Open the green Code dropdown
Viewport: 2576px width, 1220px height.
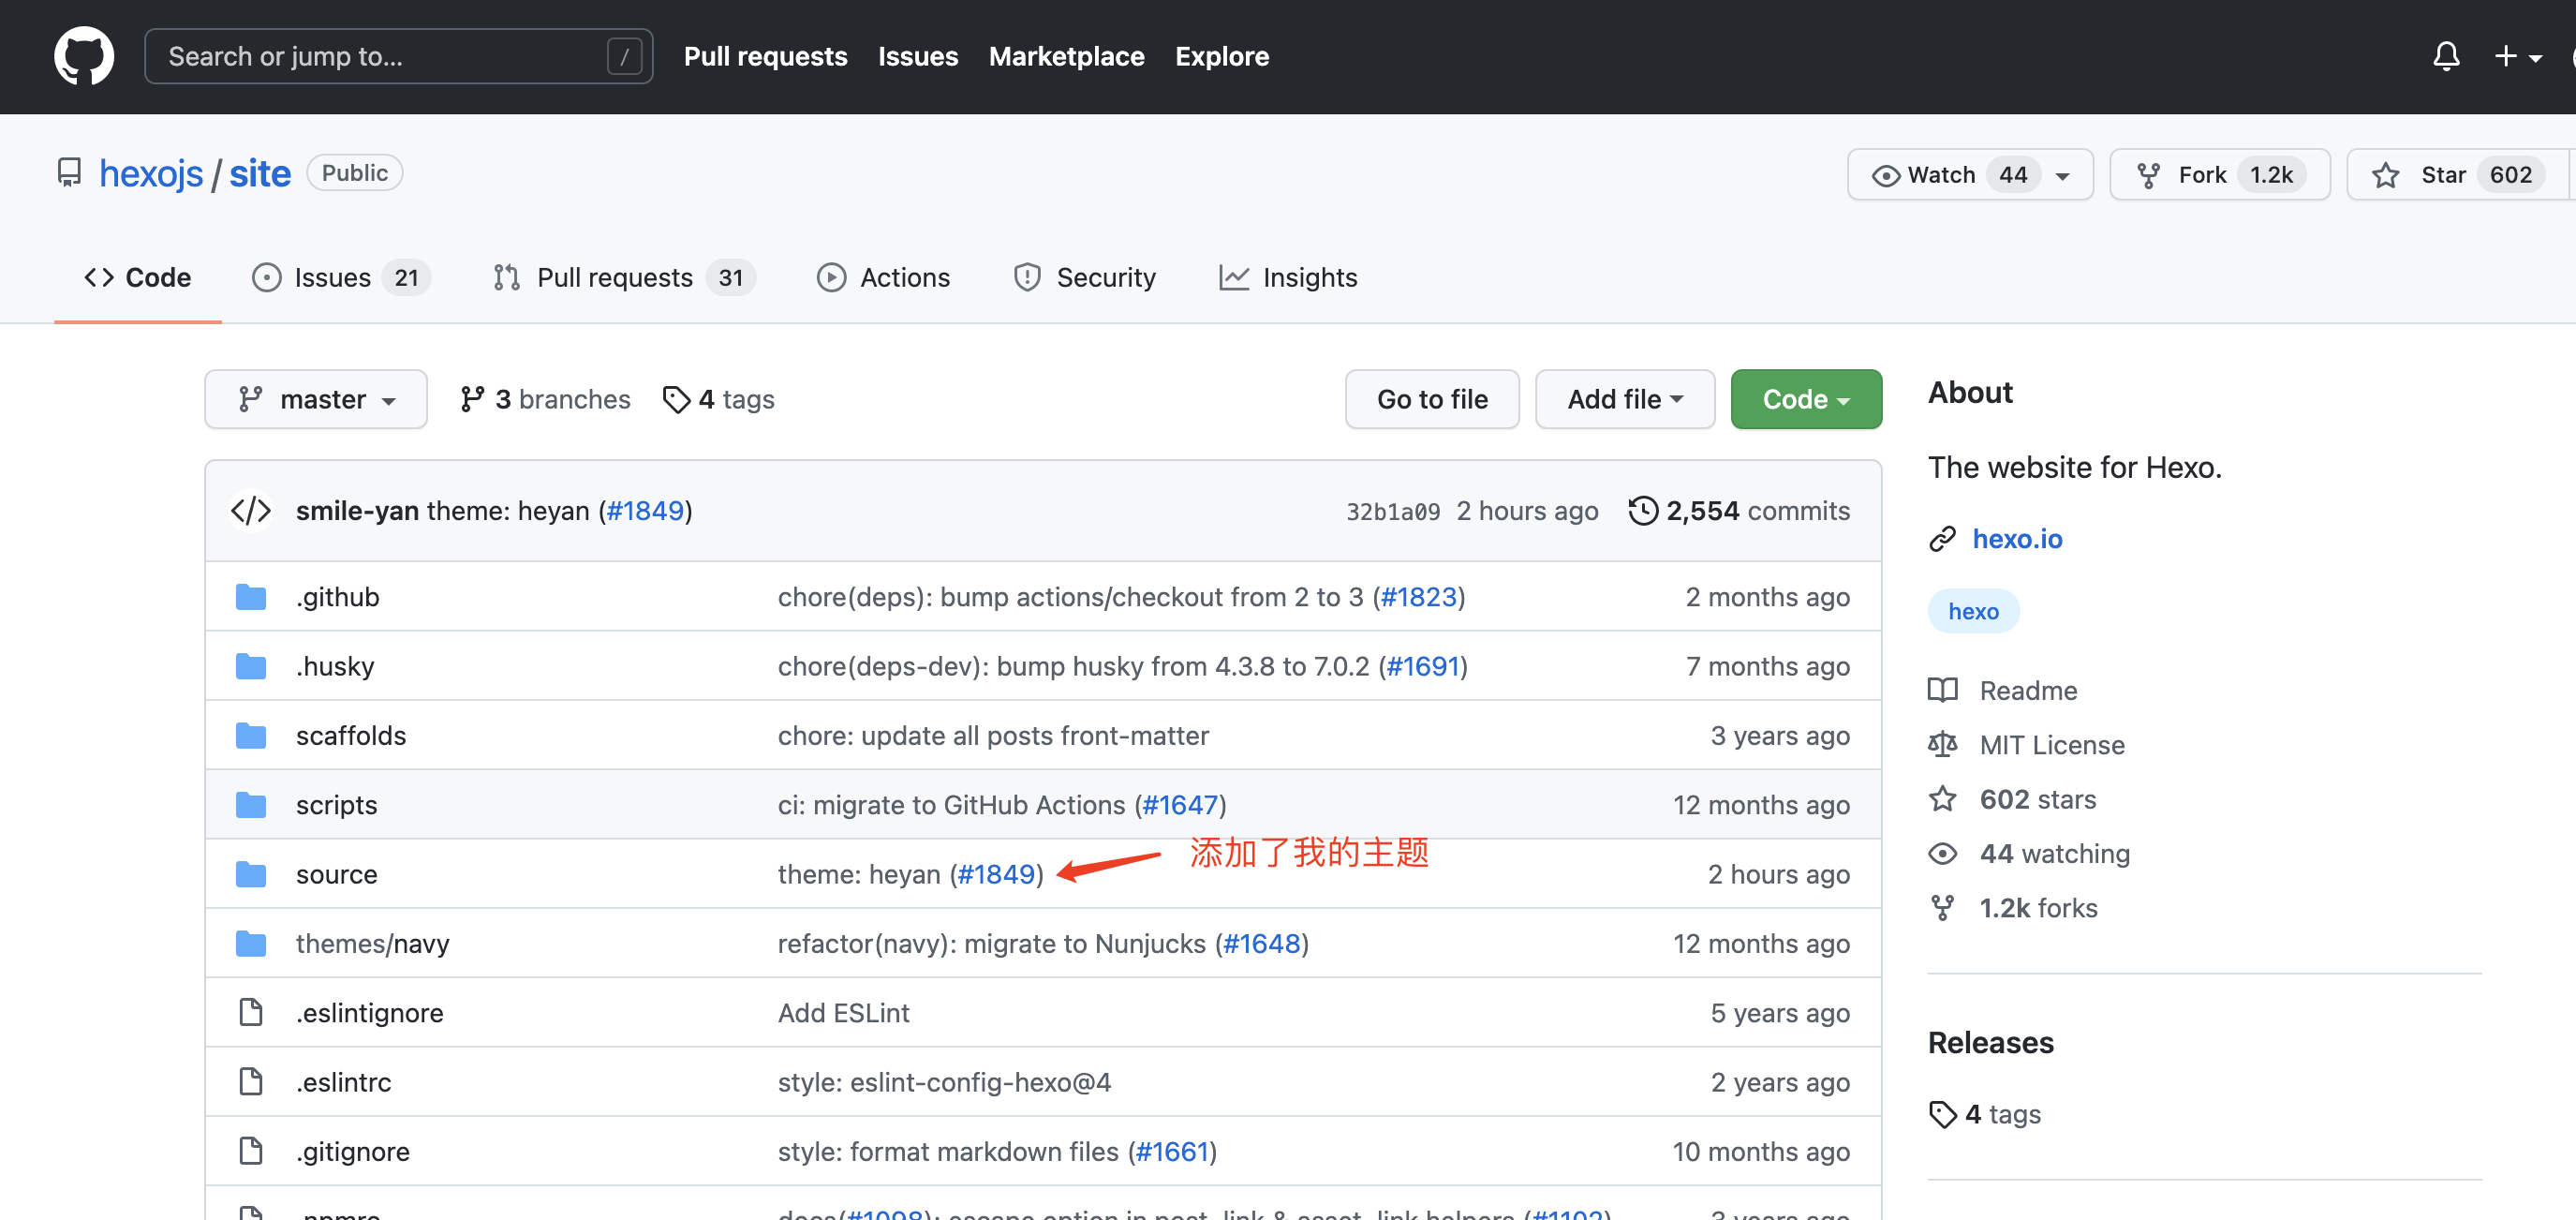tap(1805, 399)
